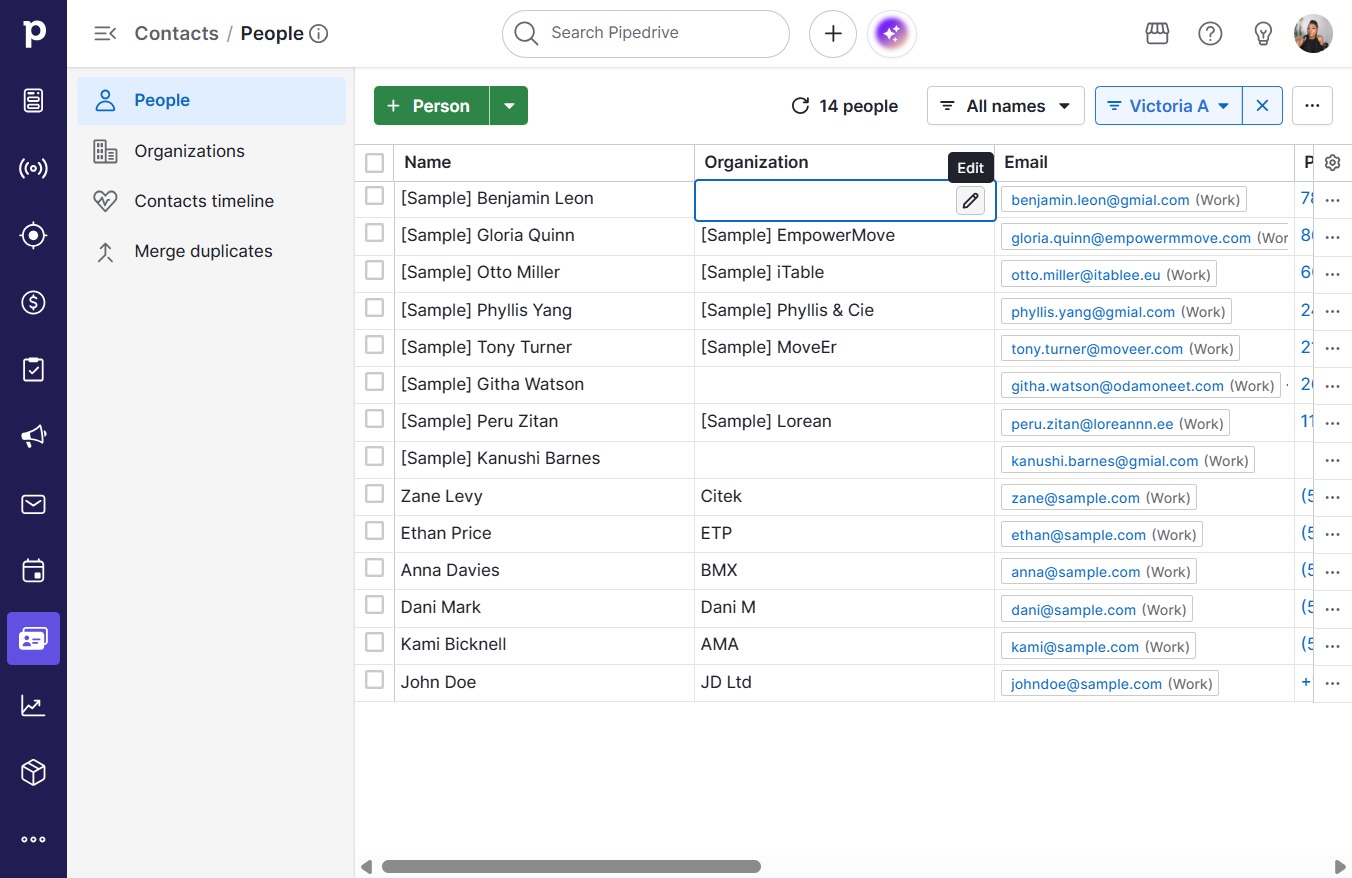The width and height of the screenshot is (1352, 878).
Task: Open Contacts timeline menu item
Action: (211, 201)
